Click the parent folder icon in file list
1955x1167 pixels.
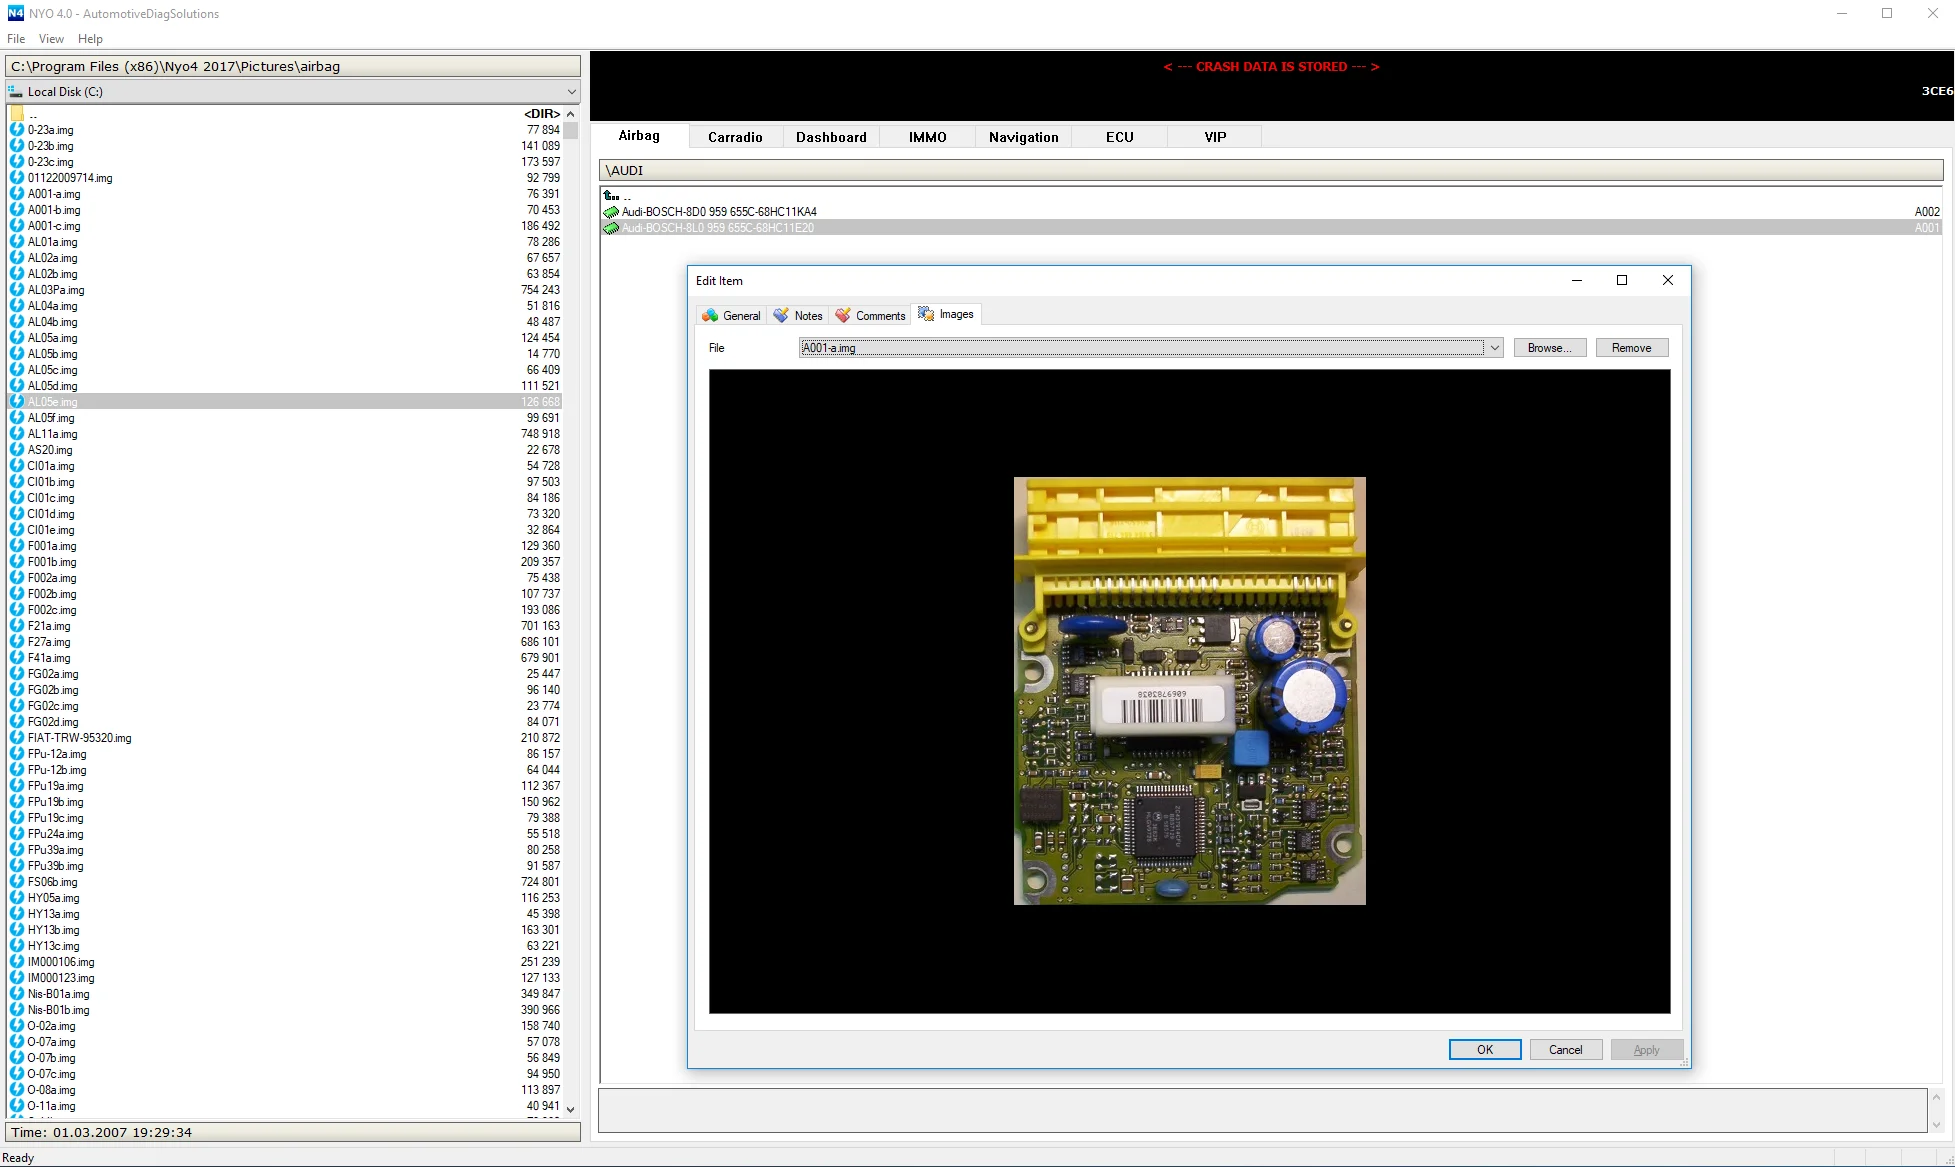coord(16,114)
